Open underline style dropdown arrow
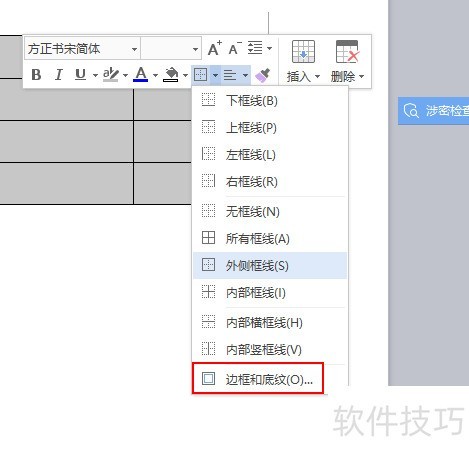The width and height of the screenshot is (469, 456). (x=95, y=75)
